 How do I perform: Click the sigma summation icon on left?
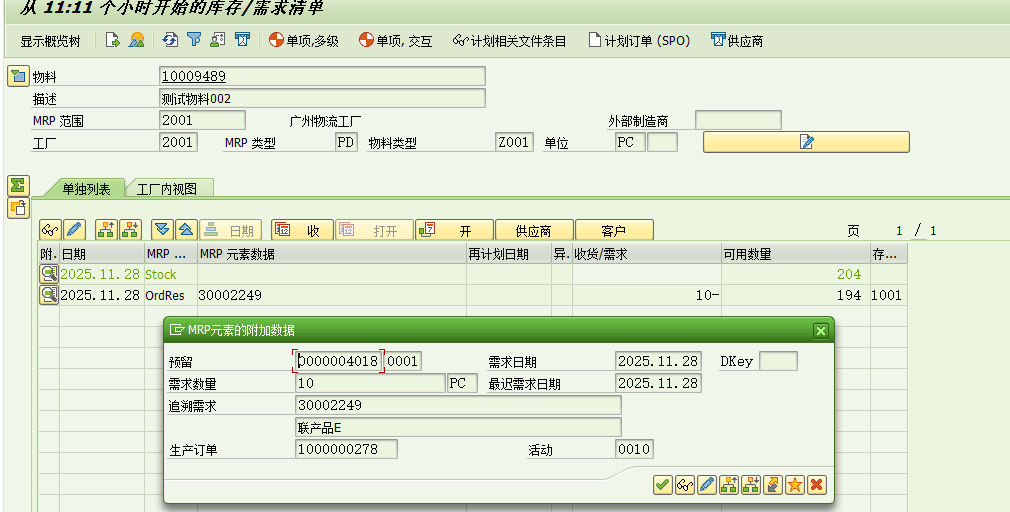tap(17, 185)
